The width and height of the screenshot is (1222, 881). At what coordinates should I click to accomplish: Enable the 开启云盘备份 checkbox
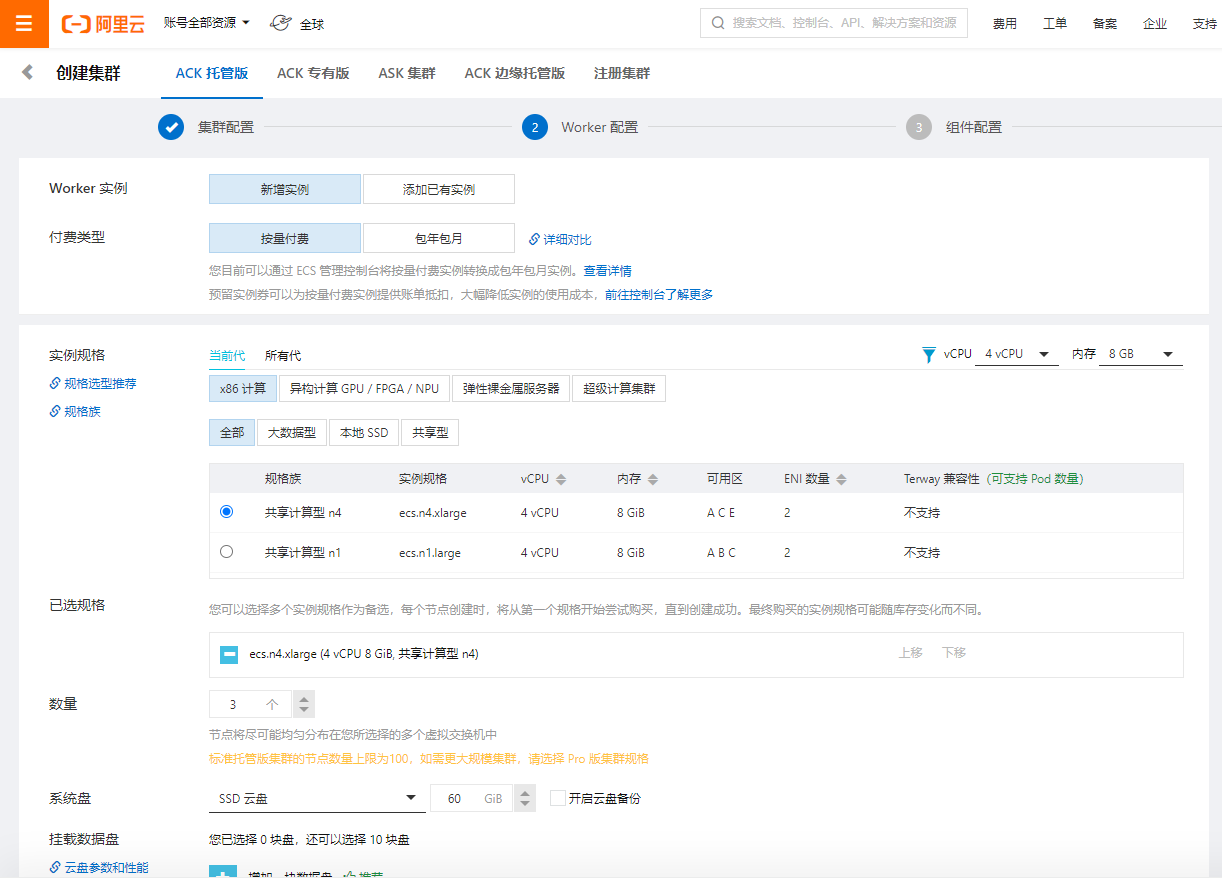[558, 798]
